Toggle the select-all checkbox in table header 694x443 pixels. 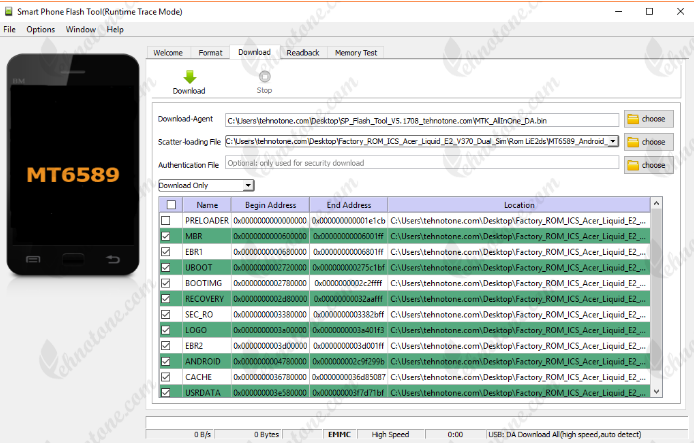(170, 205)
